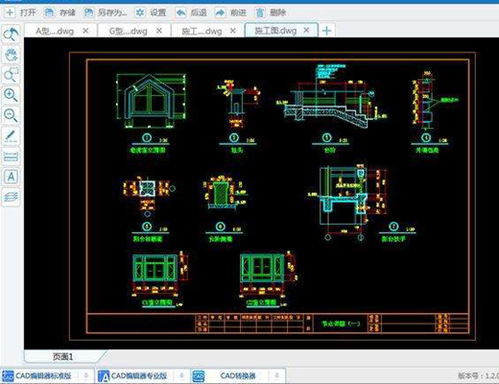Select the line drawing pencil tool

click(11, 136)
